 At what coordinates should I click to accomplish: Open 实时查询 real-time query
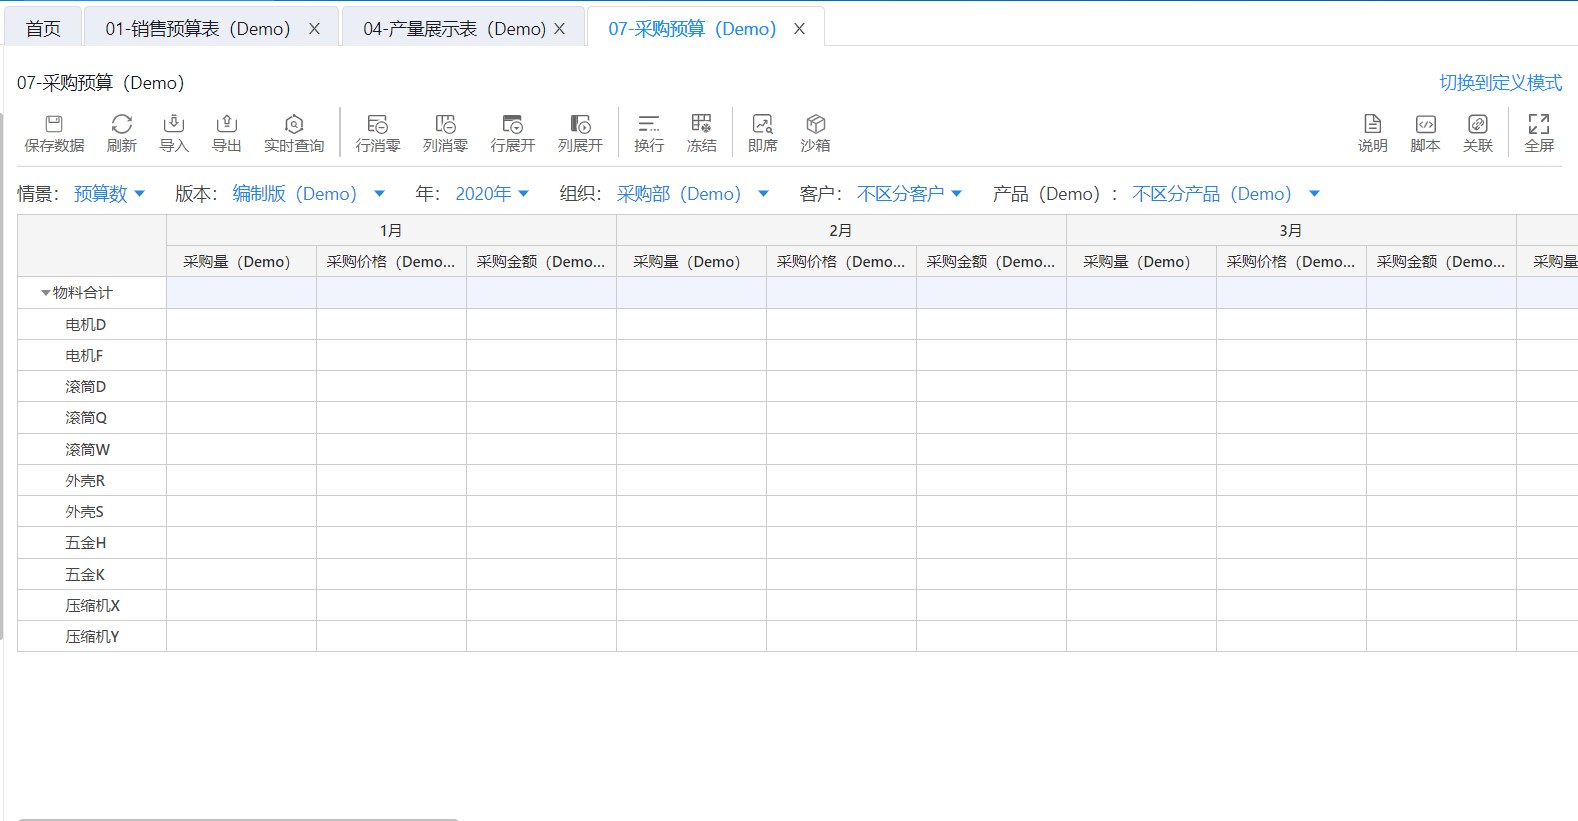(x=294, y=124)
